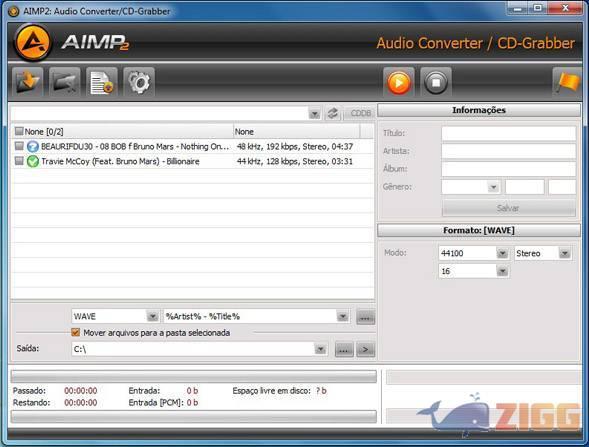Click the upper conversion progress bar
This screenshot has height=447, width=589.
pyautogui.click(x=194, y=376)
